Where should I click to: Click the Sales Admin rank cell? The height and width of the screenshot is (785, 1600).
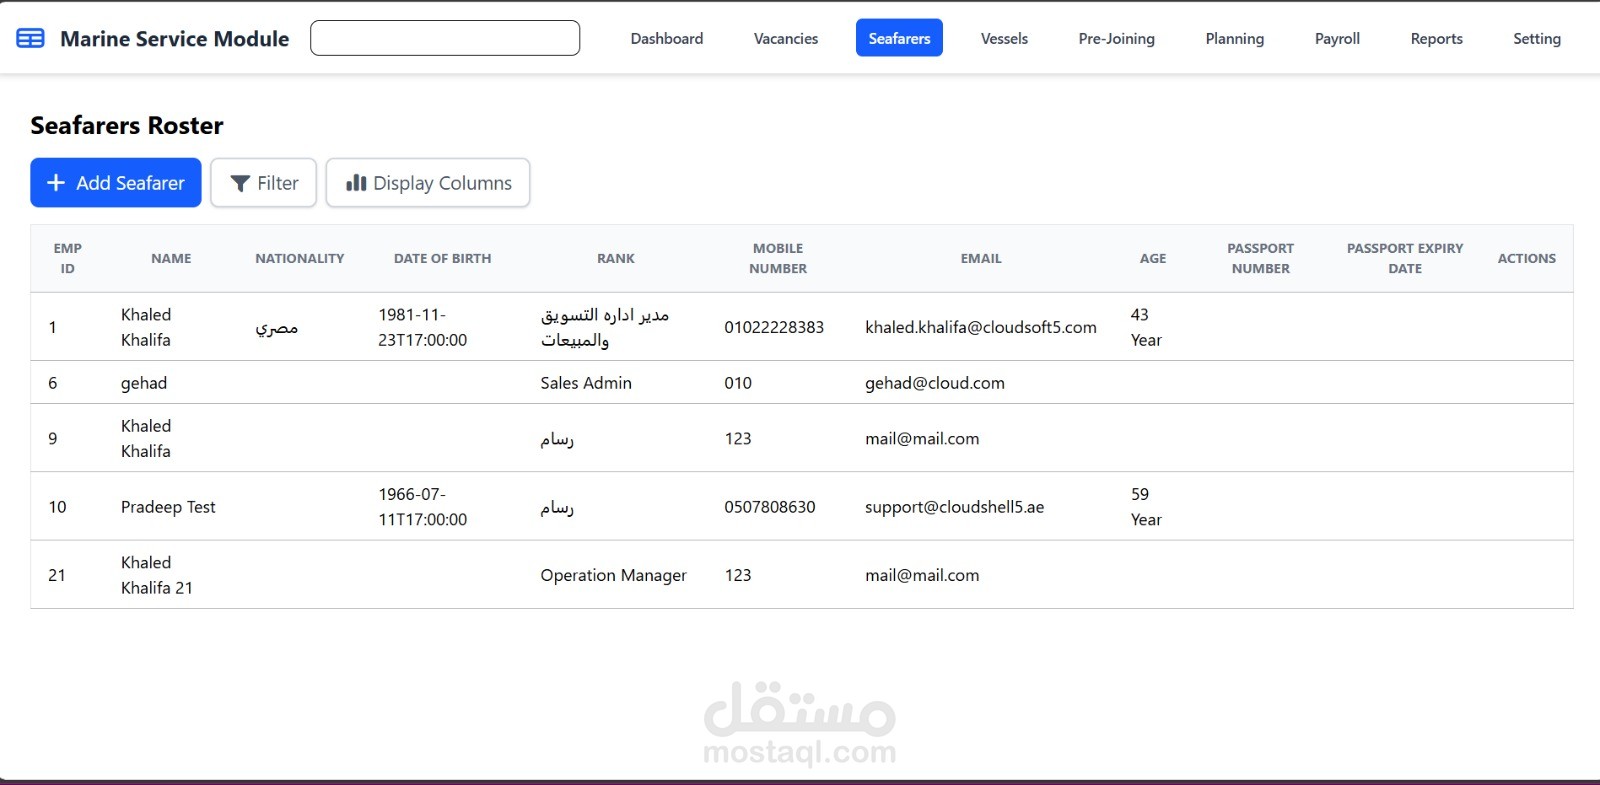[x=586, y=383]
